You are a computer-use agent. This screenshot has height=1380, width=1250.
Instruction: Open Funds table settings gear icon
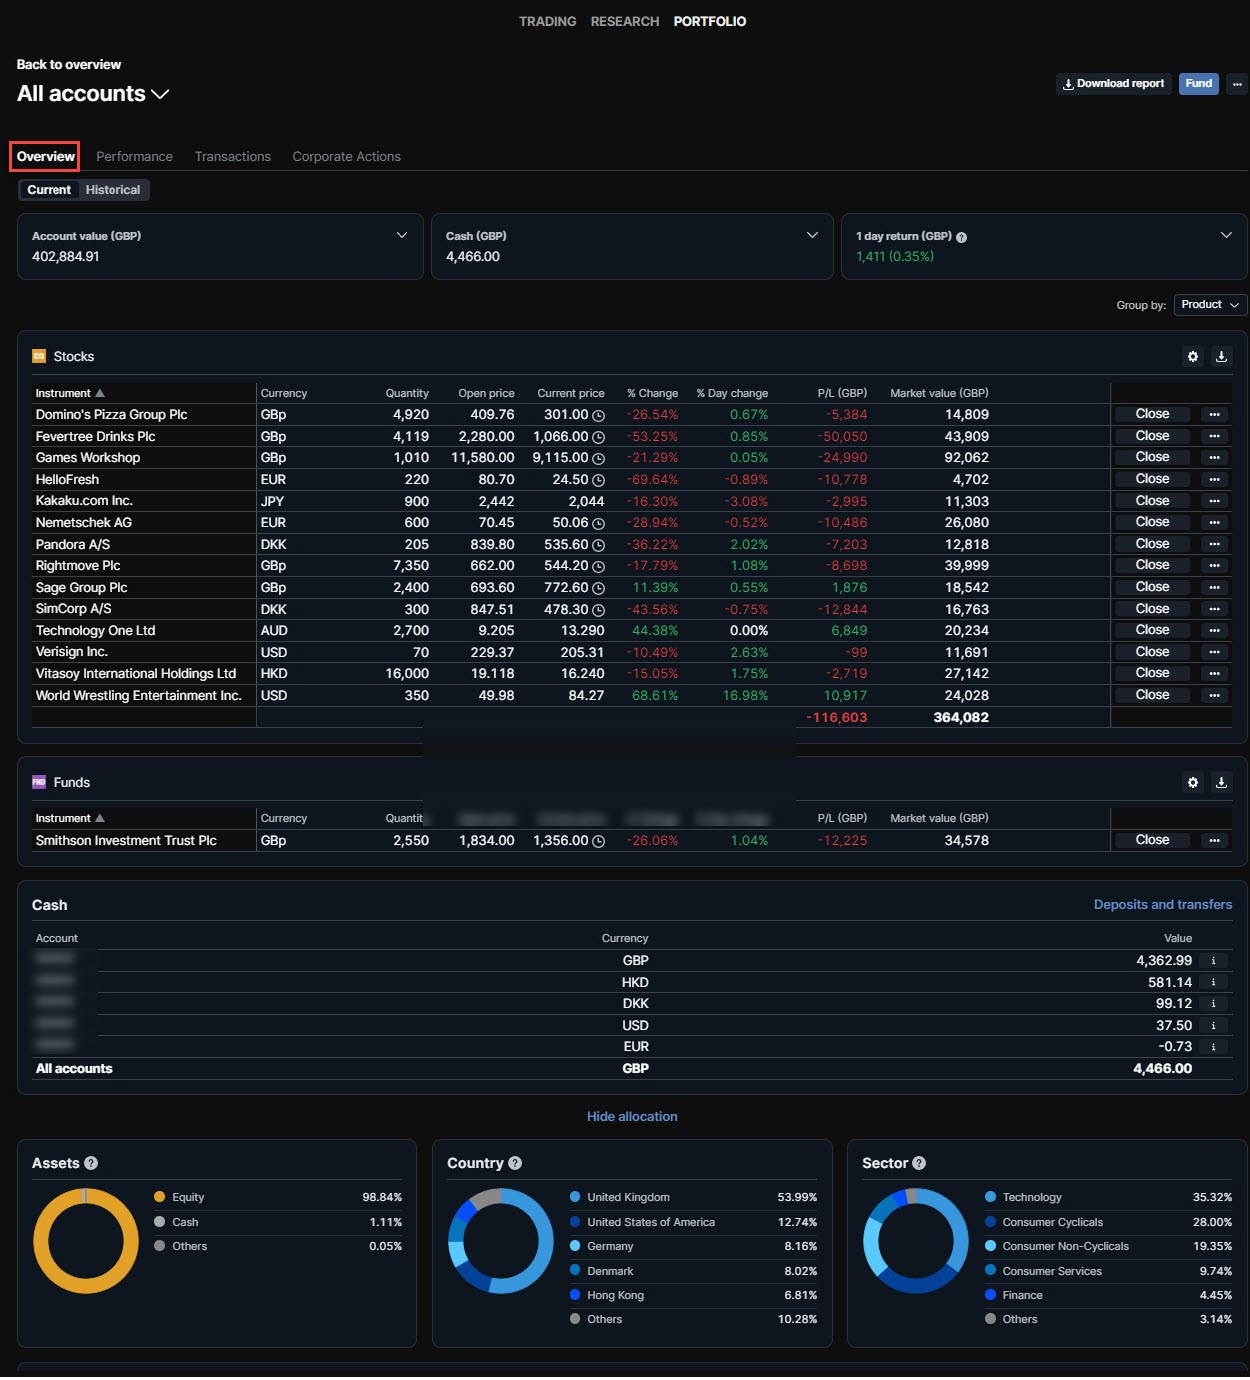(1192, 783)
